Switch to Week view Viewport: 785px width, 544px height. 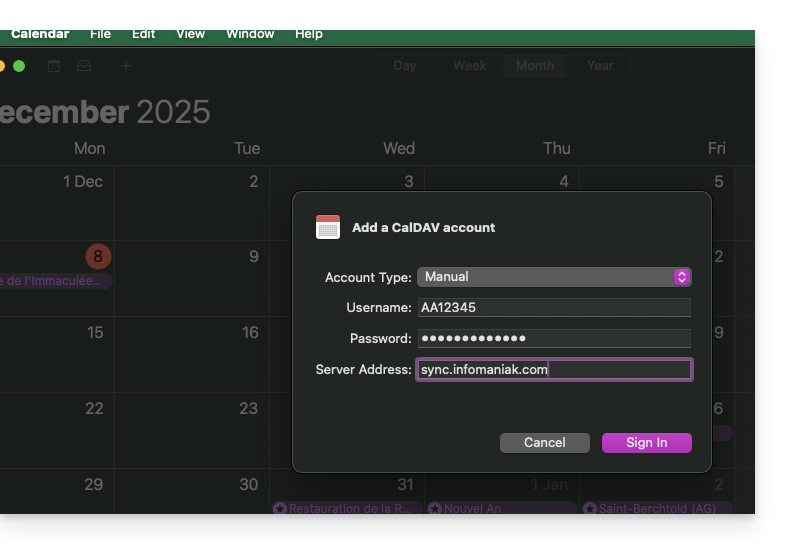pos(470,66)
